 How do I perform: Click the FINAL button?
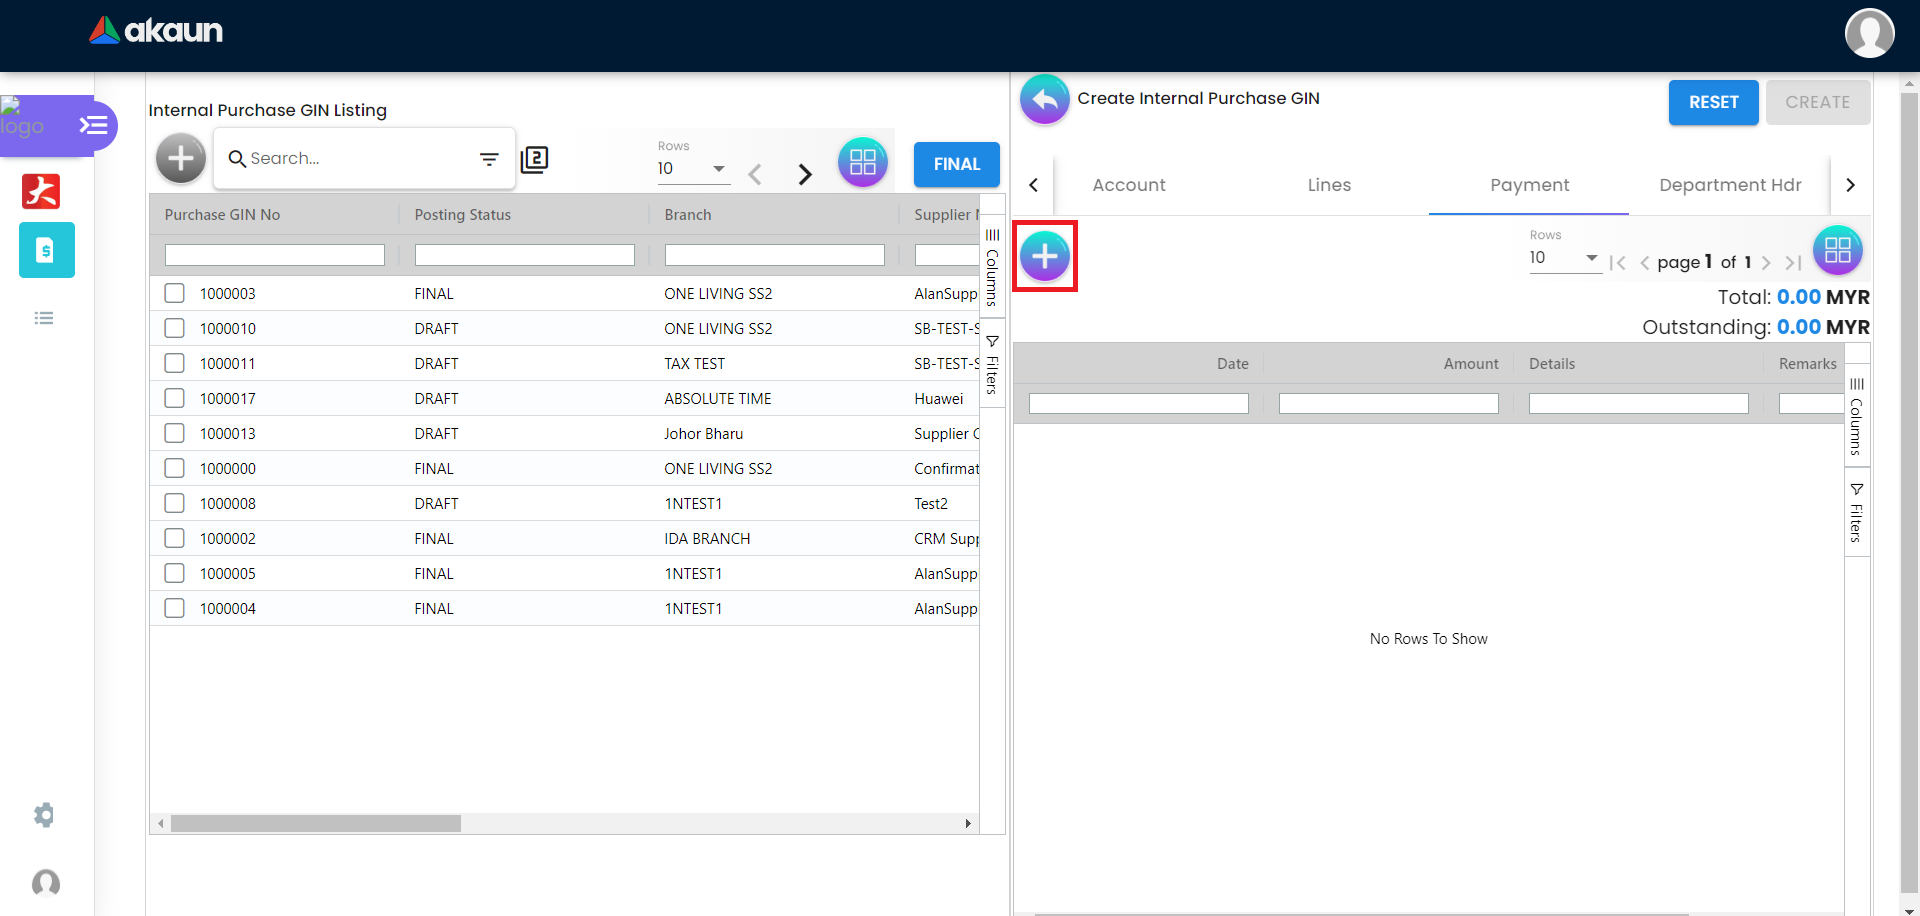[x=956, y=164]
